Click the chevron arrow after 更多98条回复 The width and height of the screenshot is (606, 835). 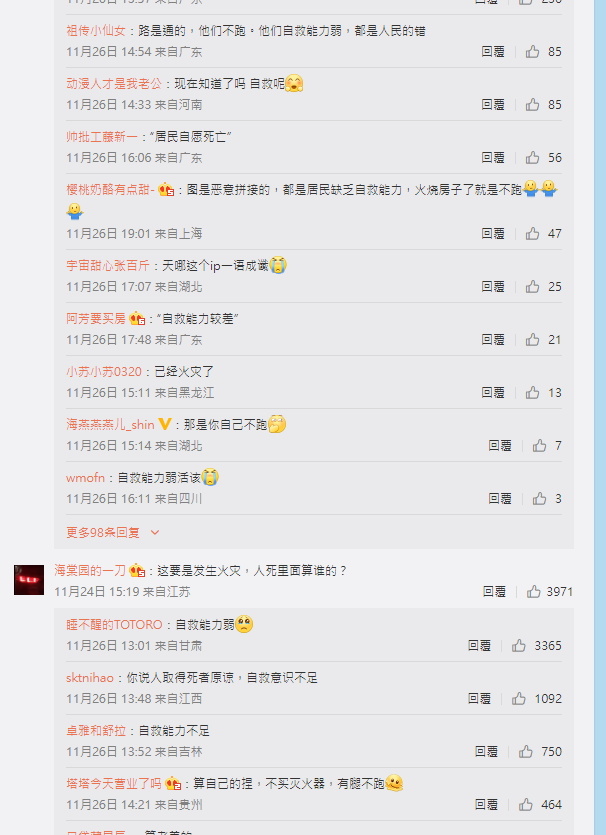click(x=155, y=532)
